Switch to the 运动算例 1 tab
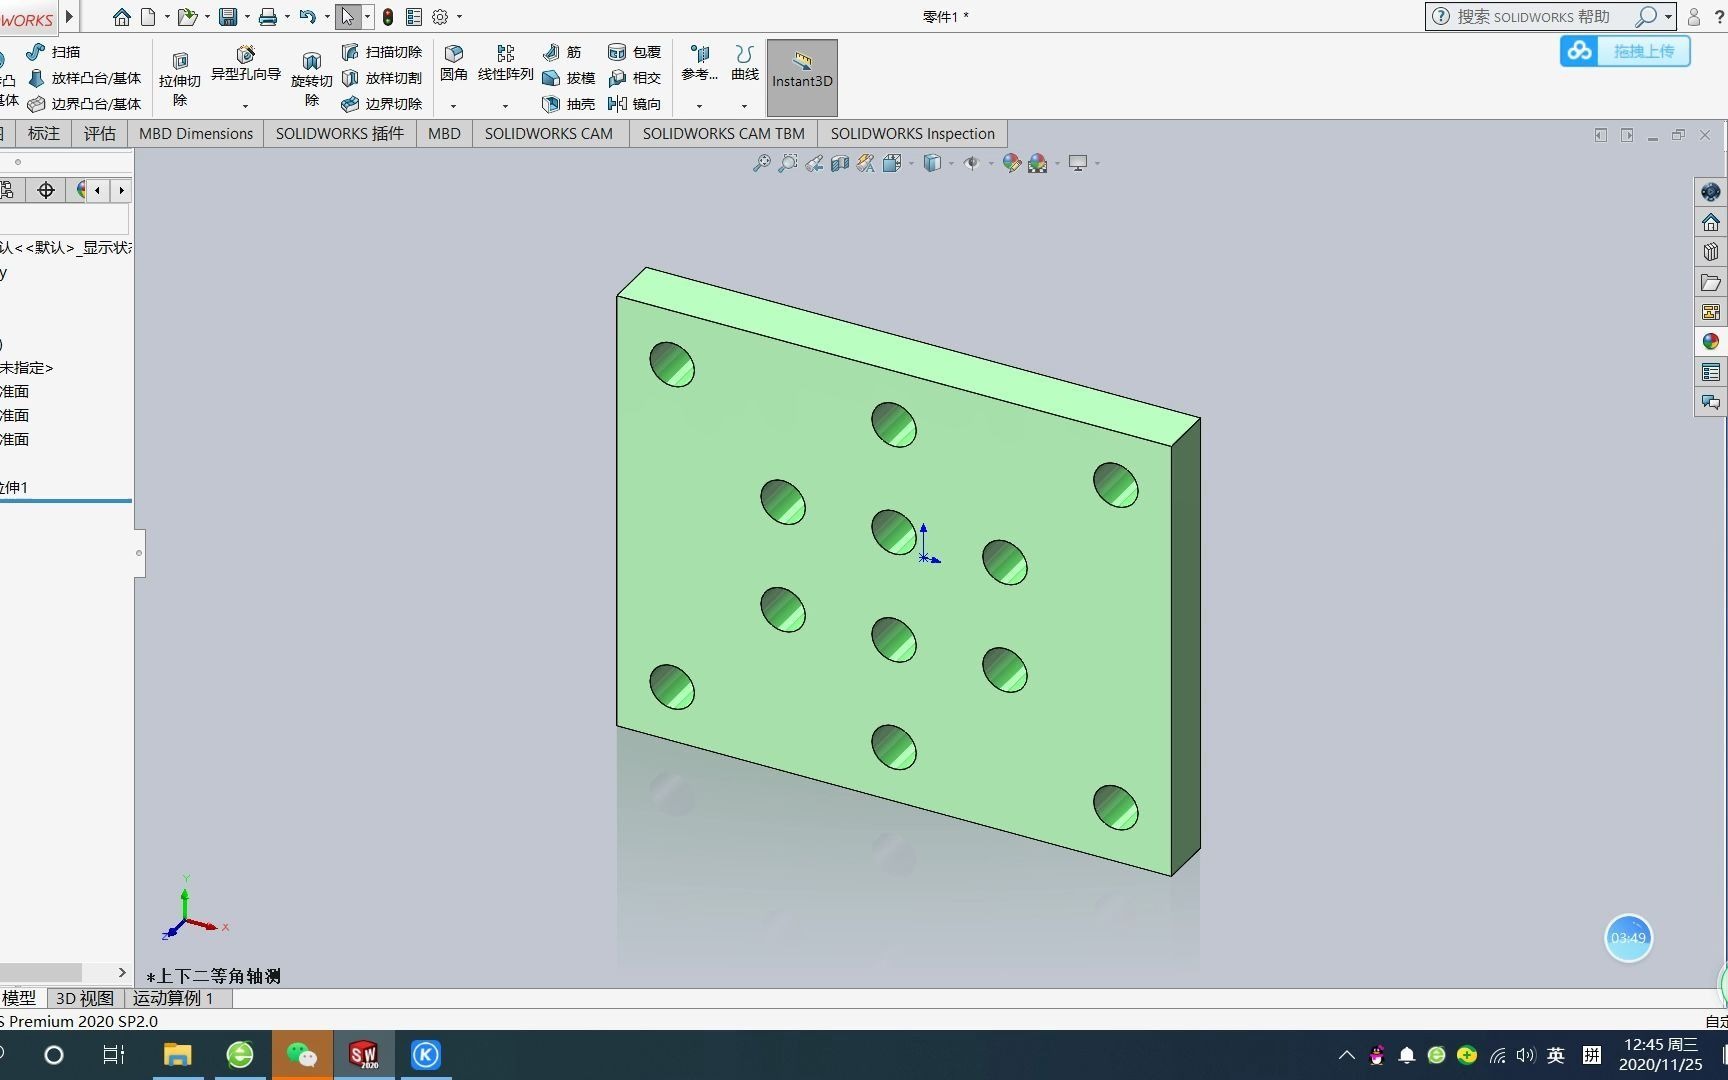Viewport: 1728px width, 1080px height. click(x=175, y=998)
